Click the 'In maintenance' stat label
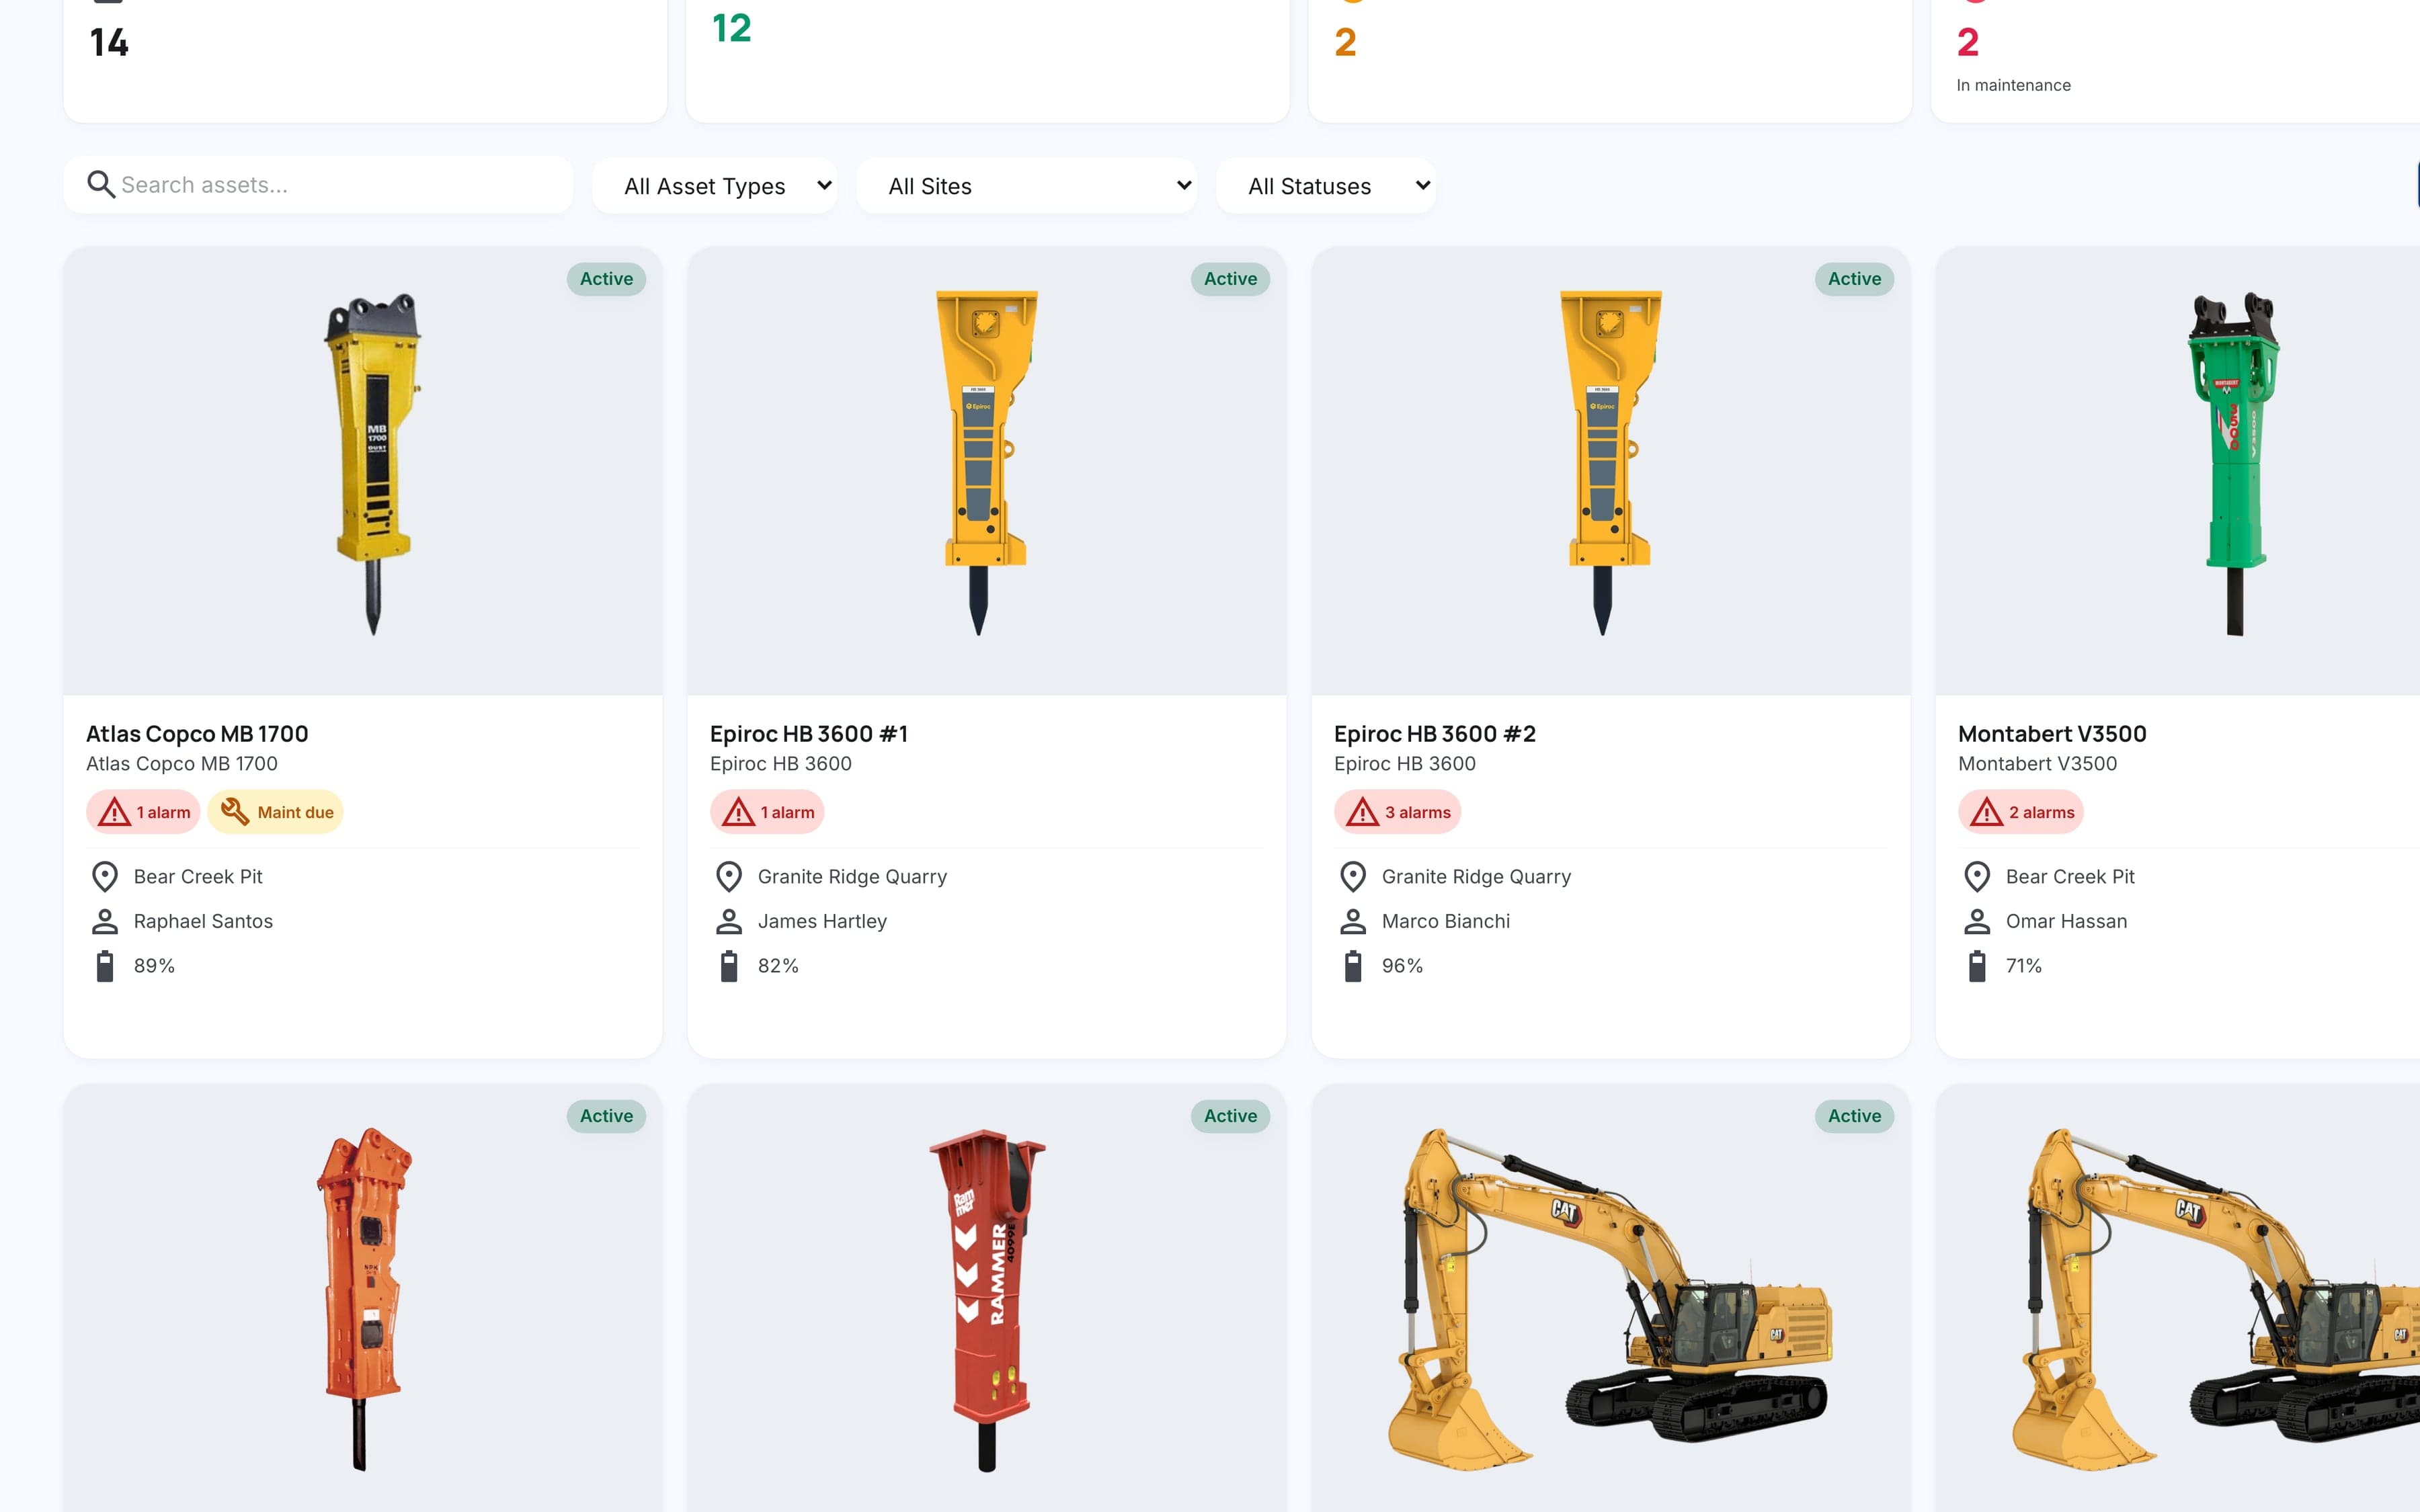Viewport: 2420px width, 1512px height. [x=2013, y=86]
